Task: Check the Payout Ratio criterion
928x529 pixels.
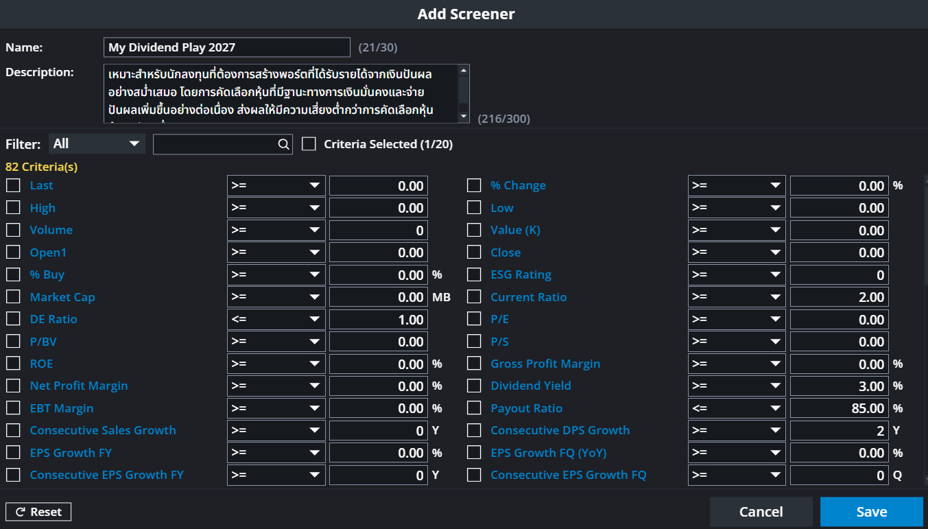Action: pyautogui.click(x=474, y=408)
